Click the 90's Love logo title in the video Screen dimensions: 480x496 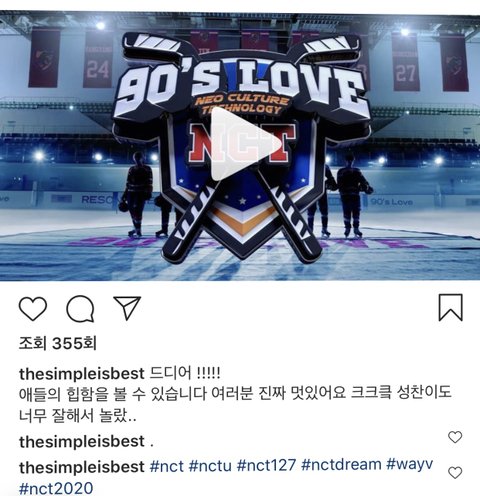tap(242, 85)
